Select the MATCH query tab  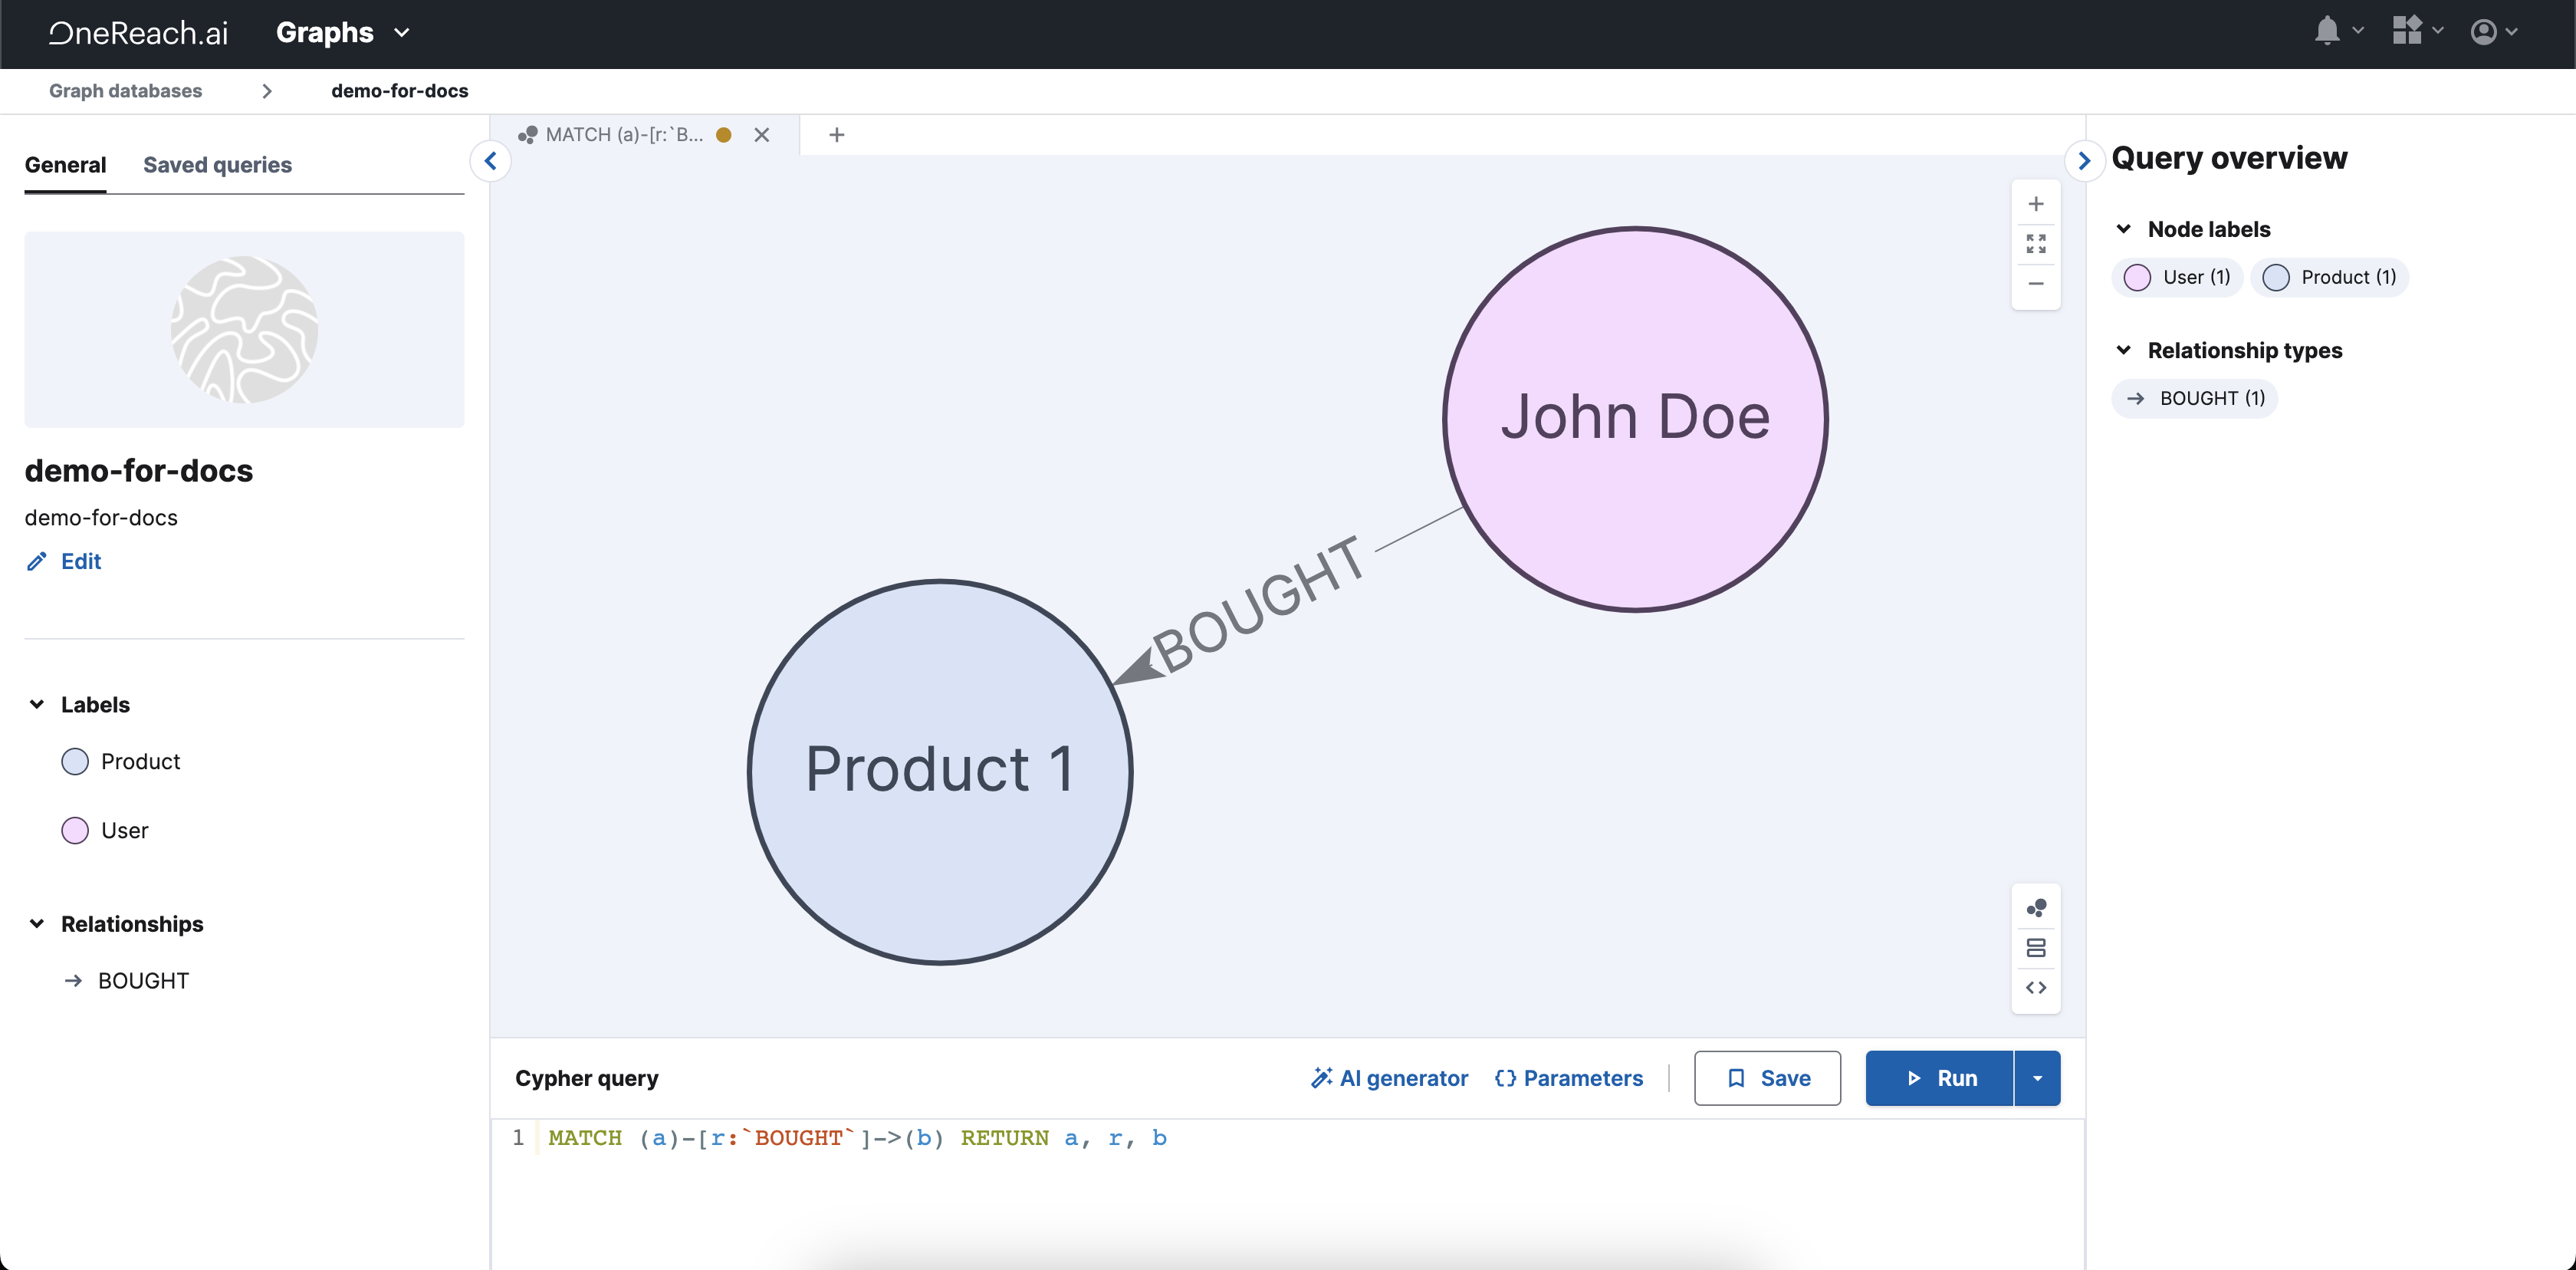click(x=625, y=135)
